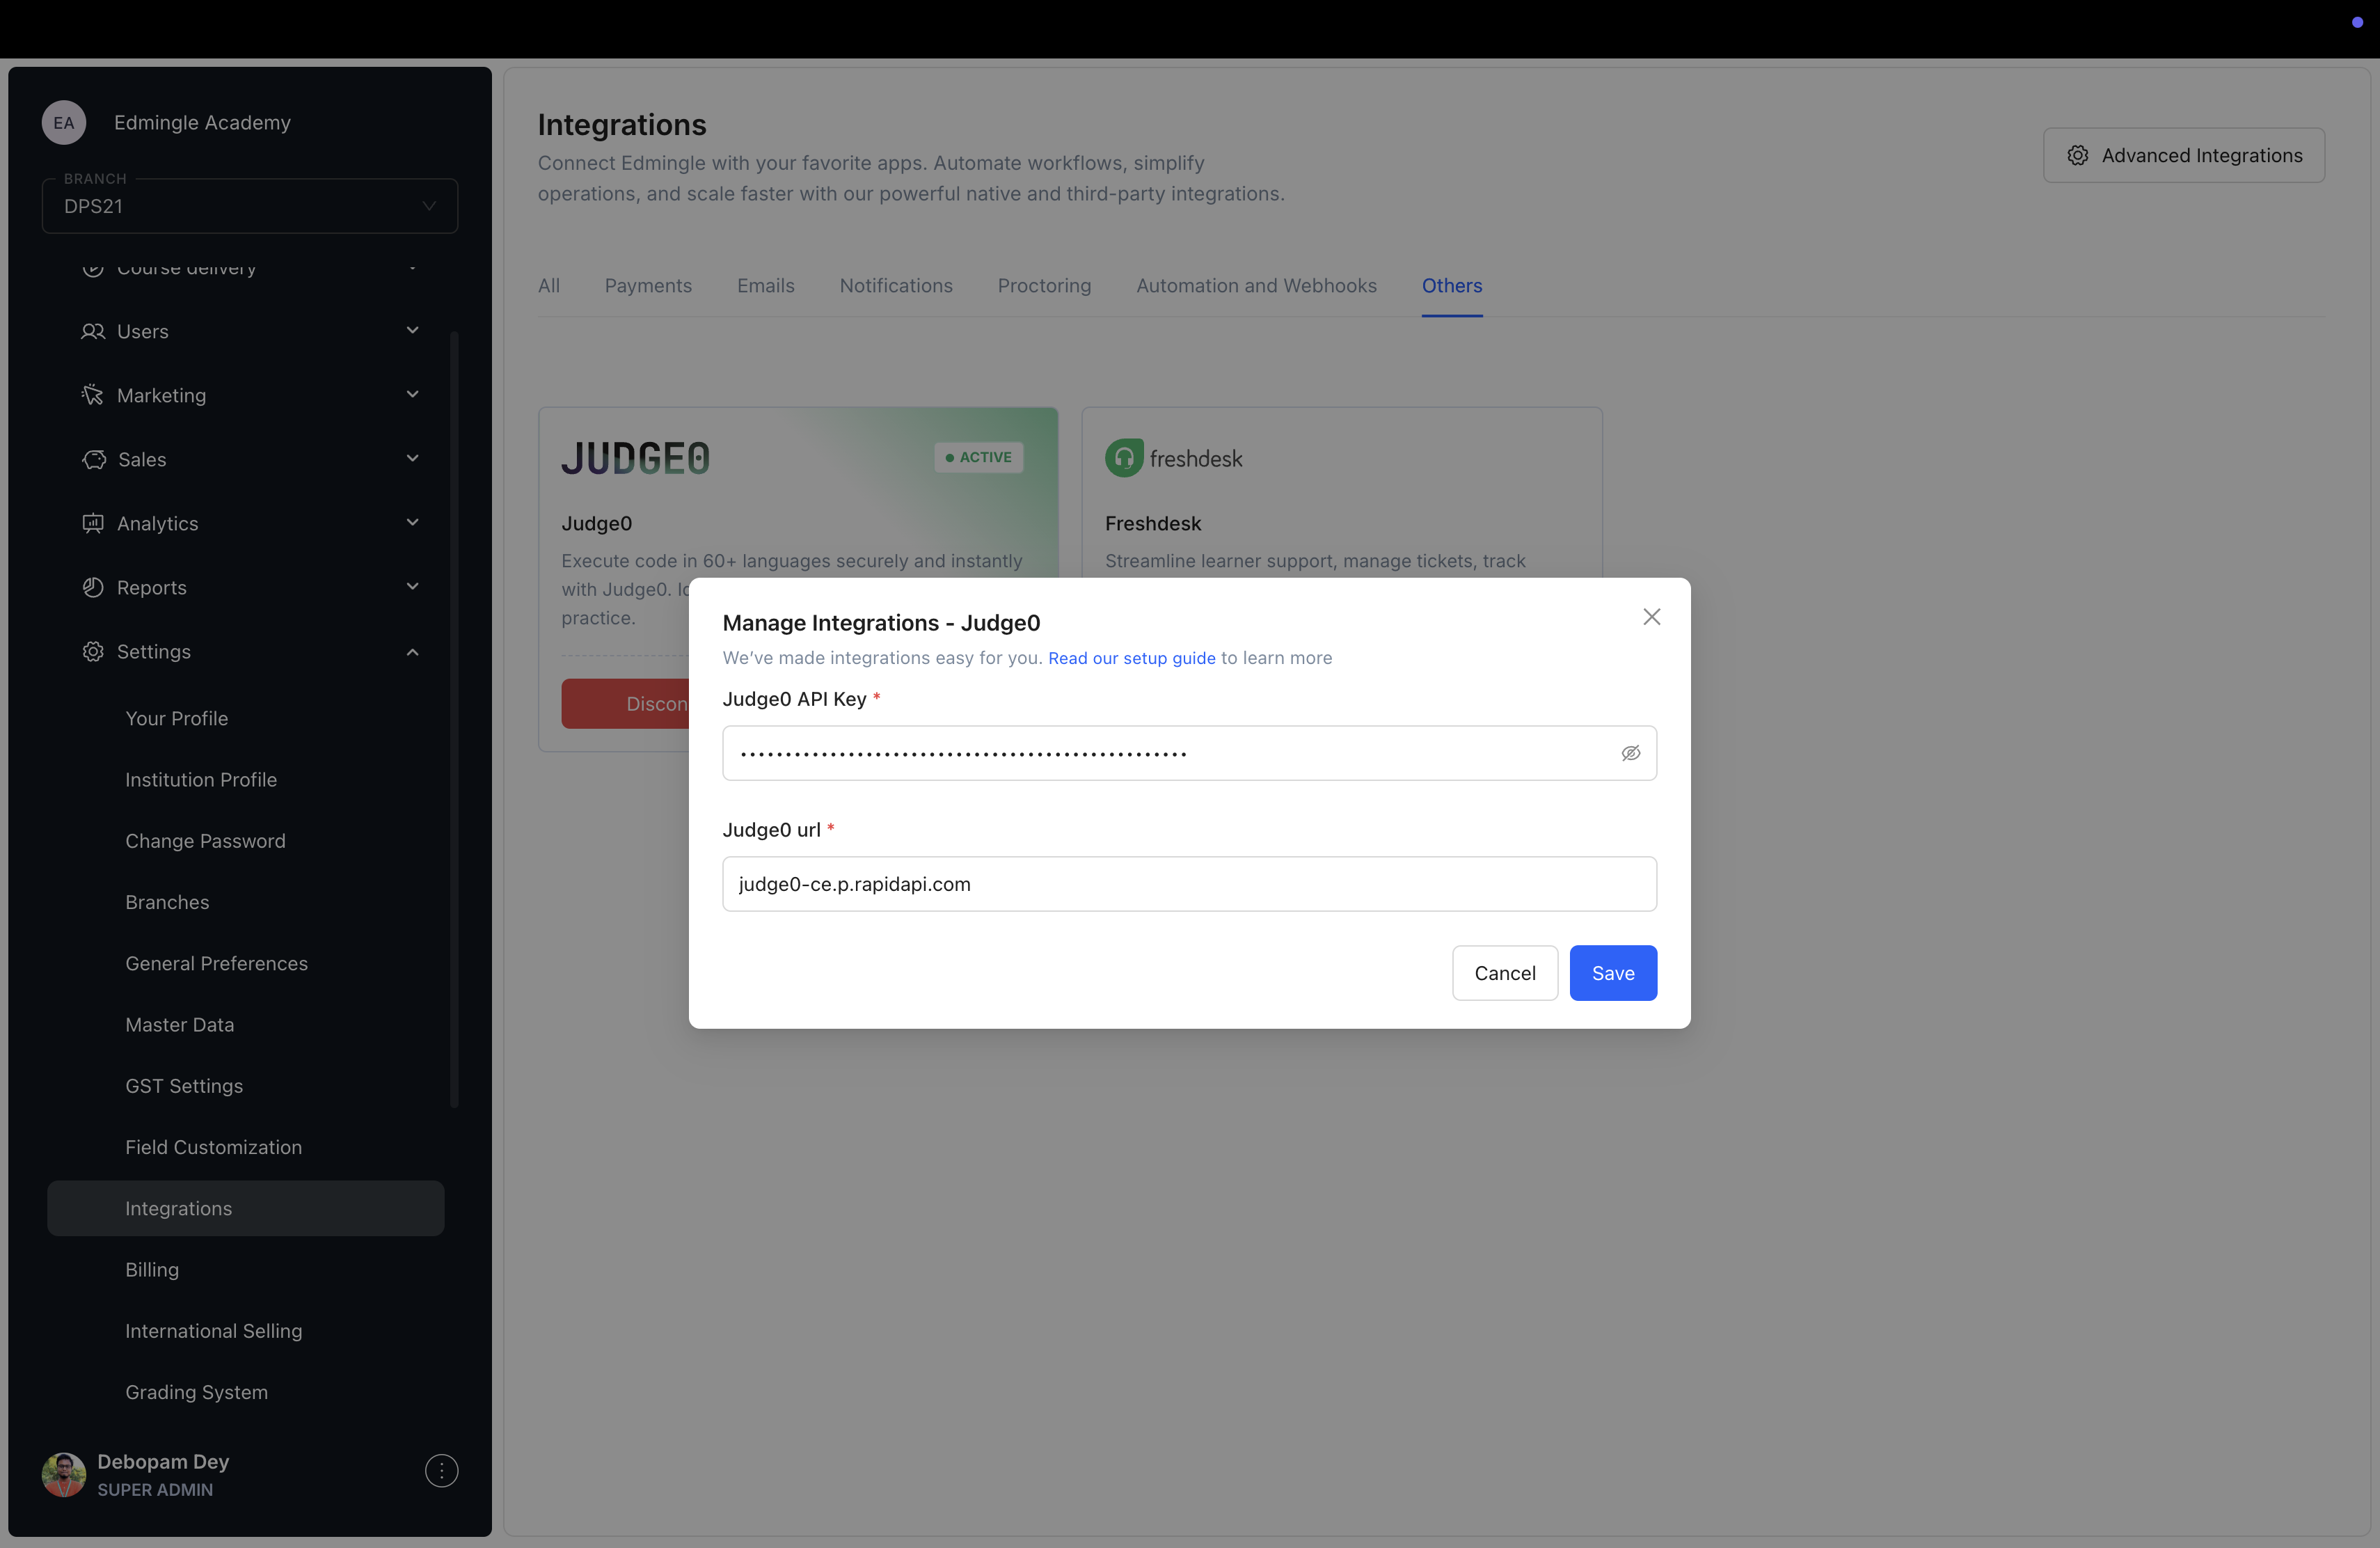Click the Analytics chart icon
Image resolution: width=2380 pixels, height=1548 pixels.
click(93, 523)
